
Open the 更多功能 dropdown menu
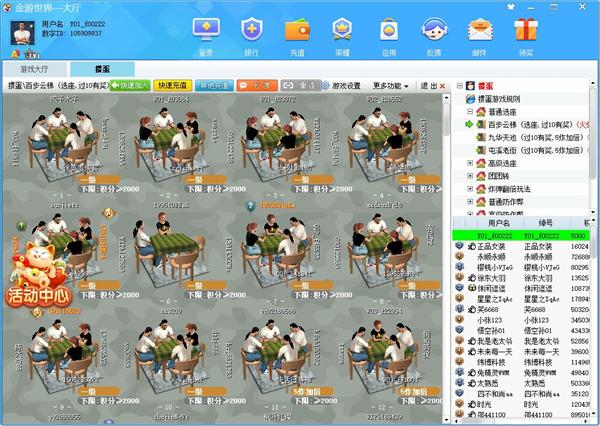[391, 86]
